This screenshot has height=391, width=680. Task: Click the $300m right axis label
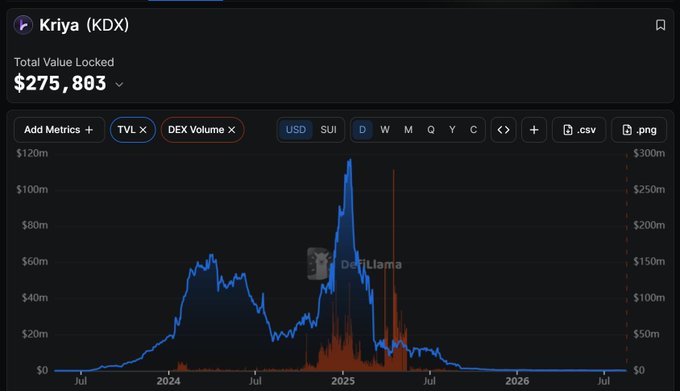tap(649, 153)
